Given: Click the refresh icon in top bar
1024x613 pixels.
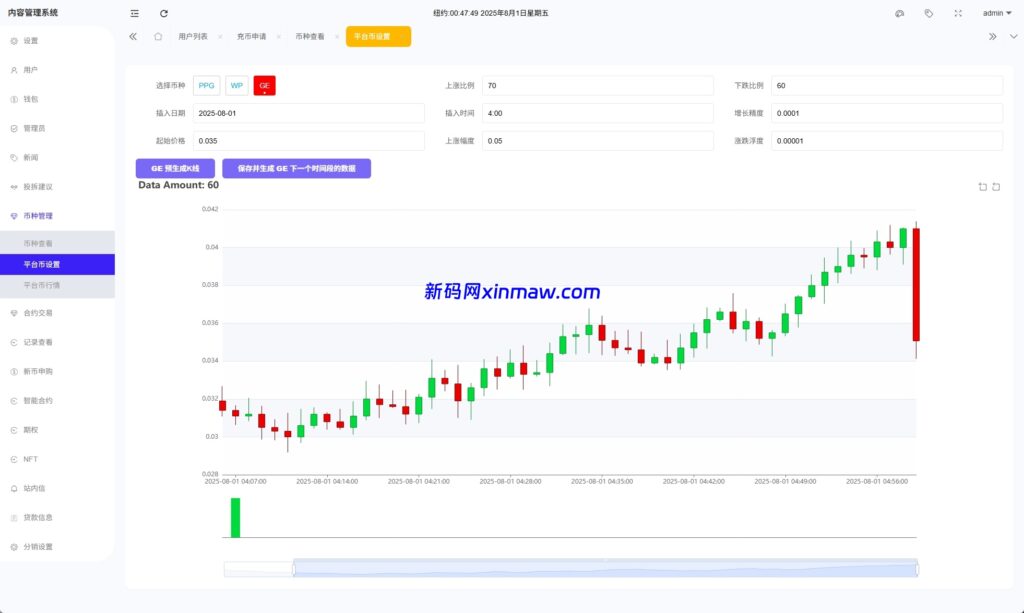Looking at the screenshot, I should tap(164, 13).
